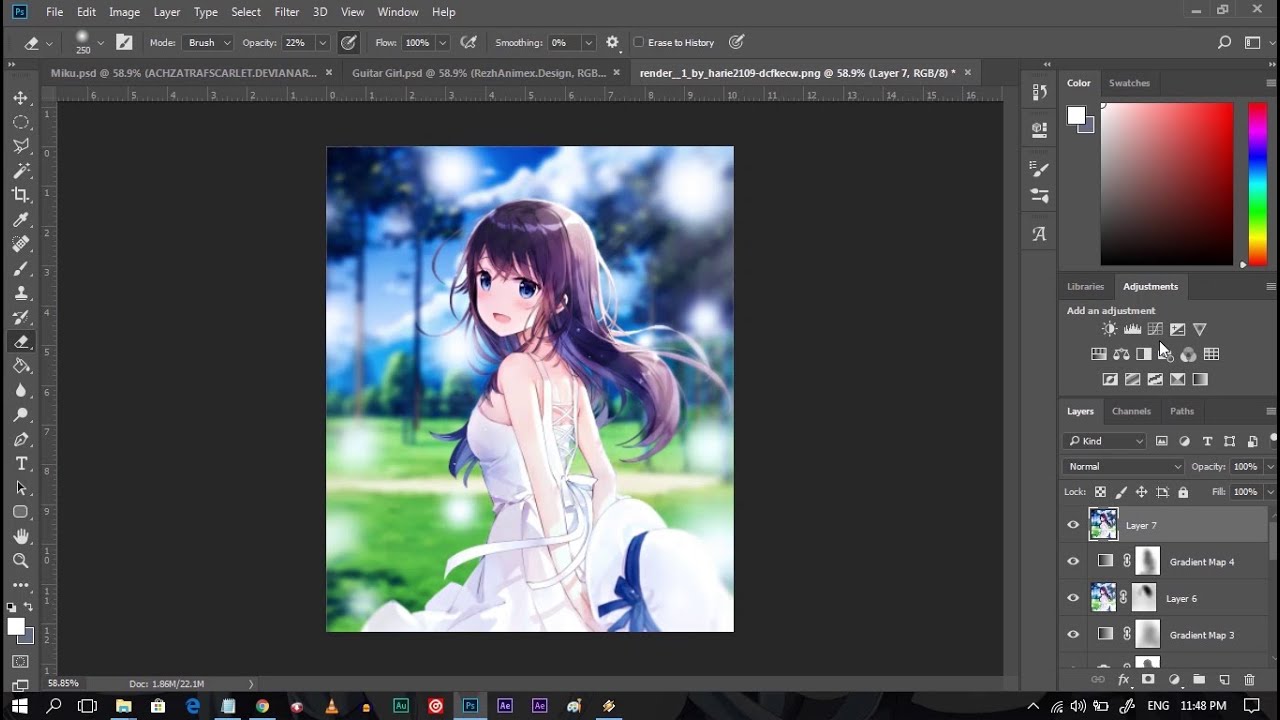Switch to the Miku.psd document tab
1280x720 pixels.
[x=184, y=73]
